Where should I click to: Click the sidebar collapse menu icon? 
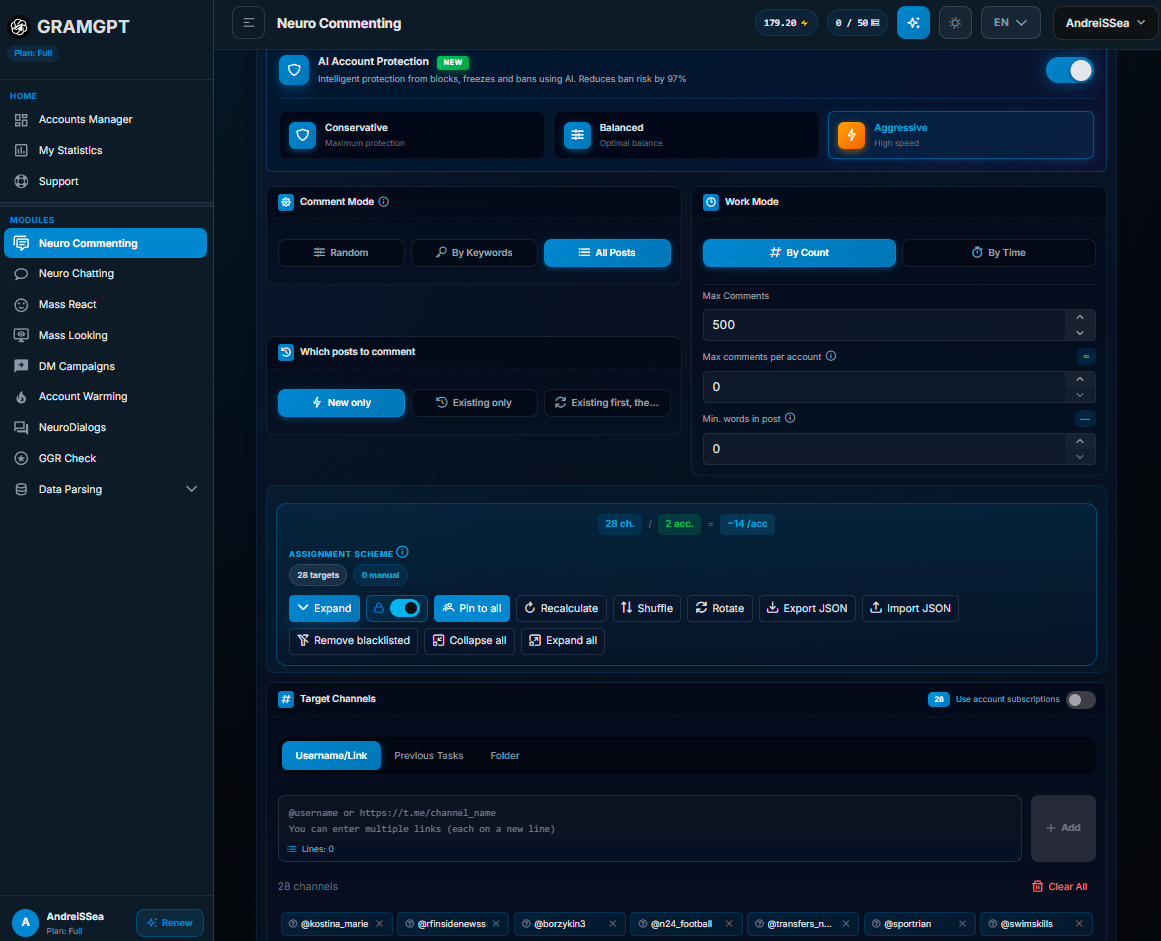(248, 23)
